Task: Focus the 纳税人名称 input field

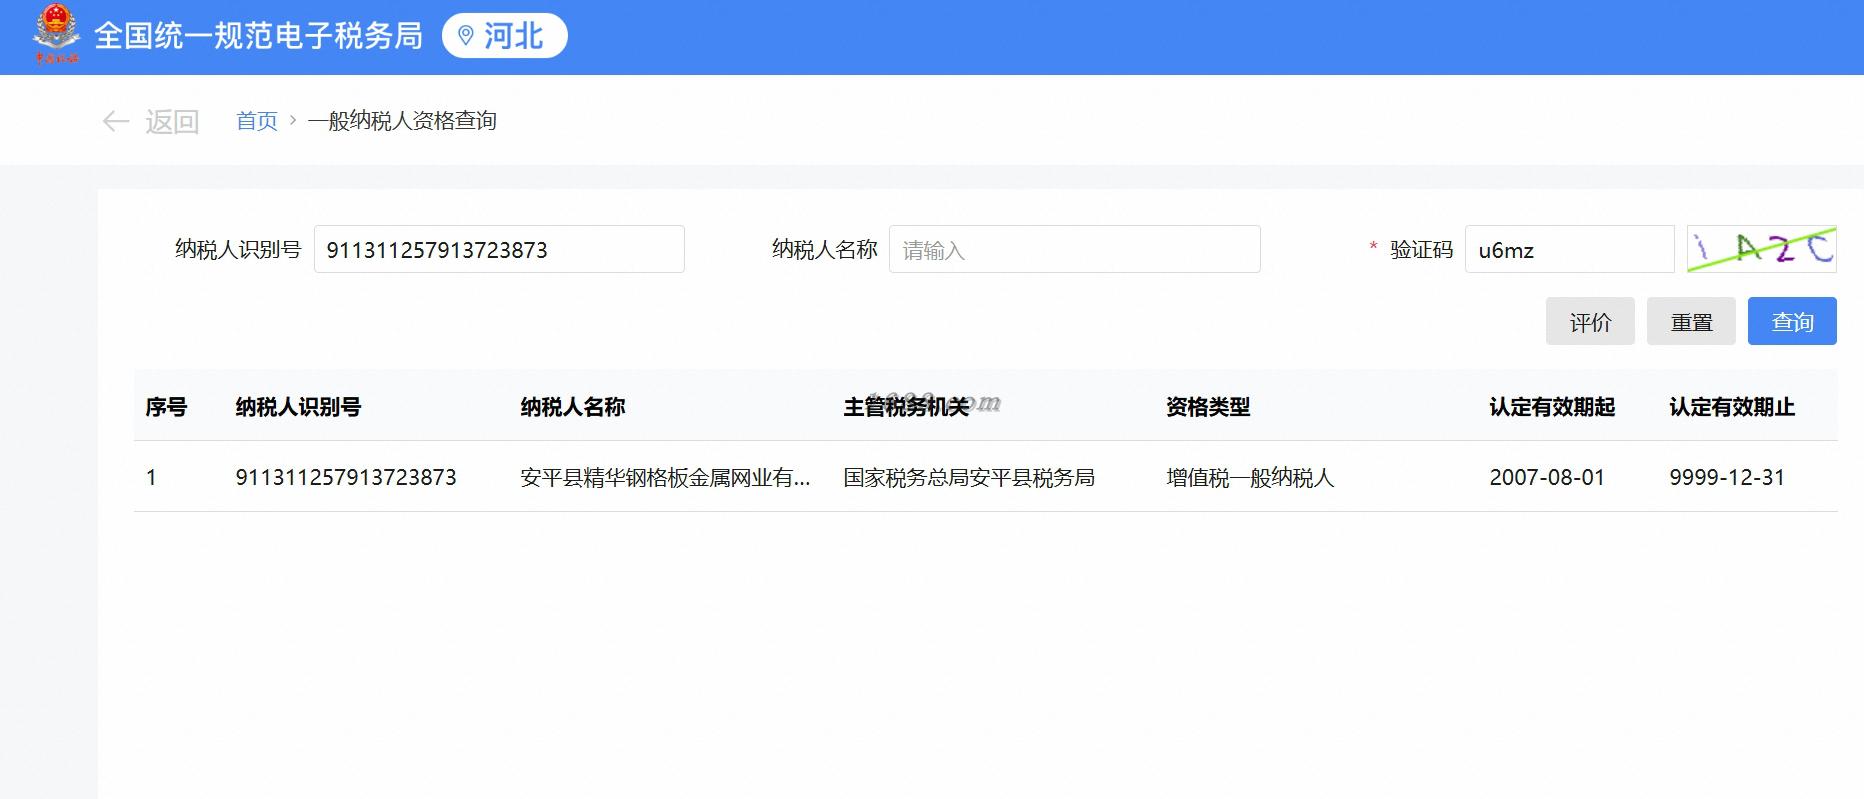Action: pos(1074,249)
